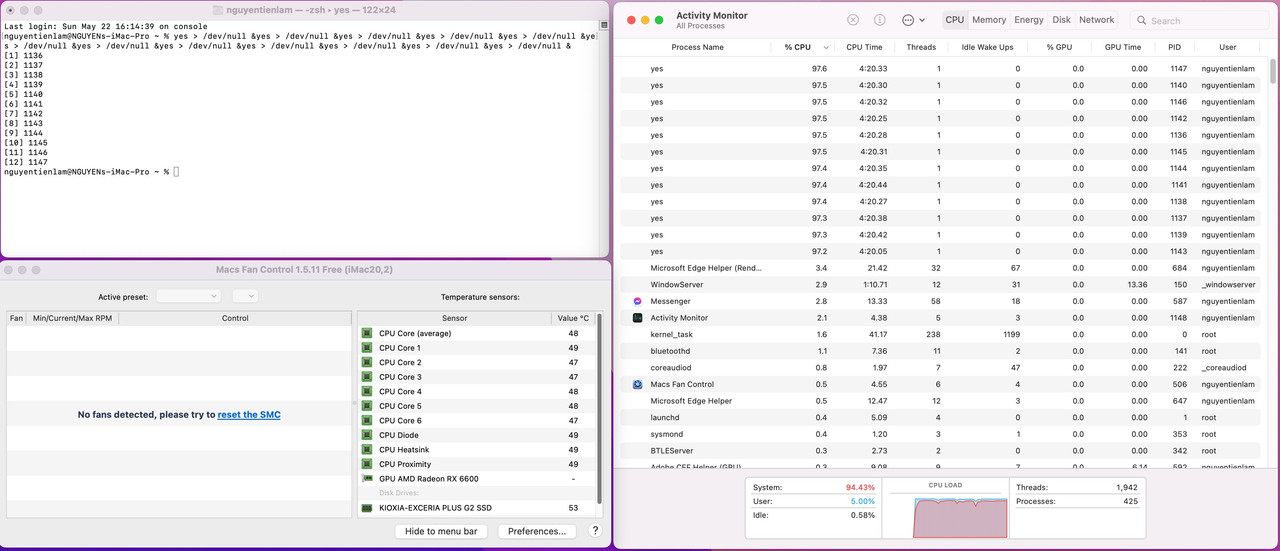
Task: Switch to the CPU tab
Action: pos(955,19)
